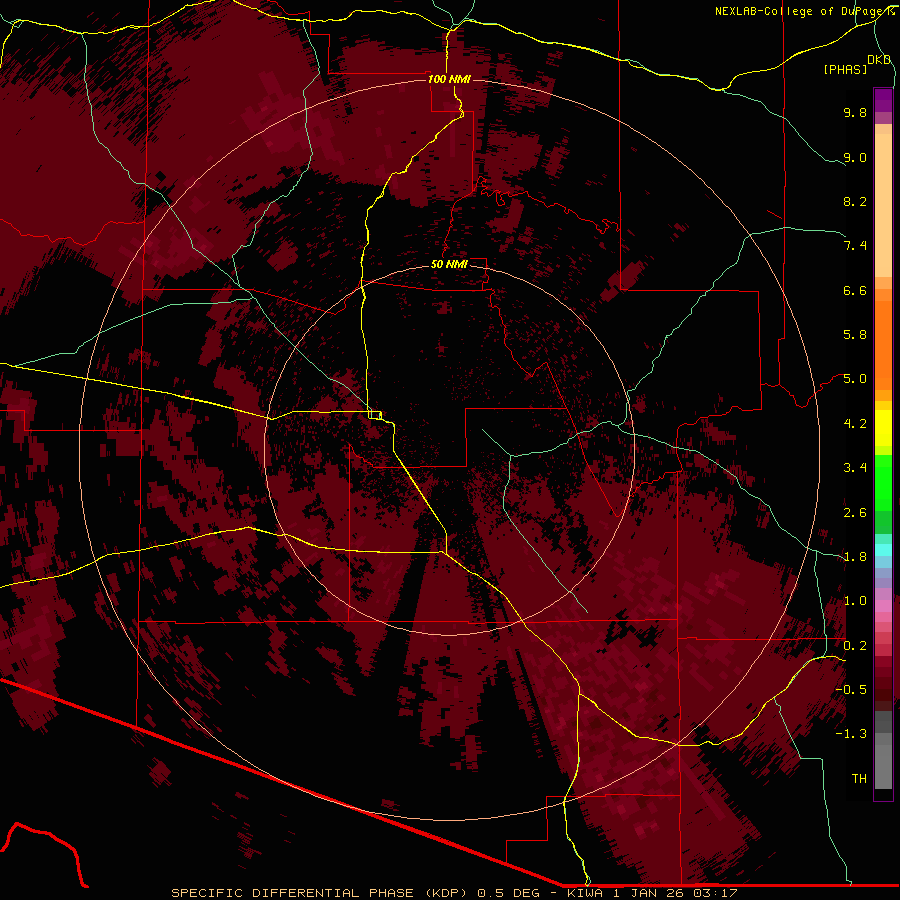Click the 5.8 scale value
This screenshot has height=900, width=900.
coord(855,335)
